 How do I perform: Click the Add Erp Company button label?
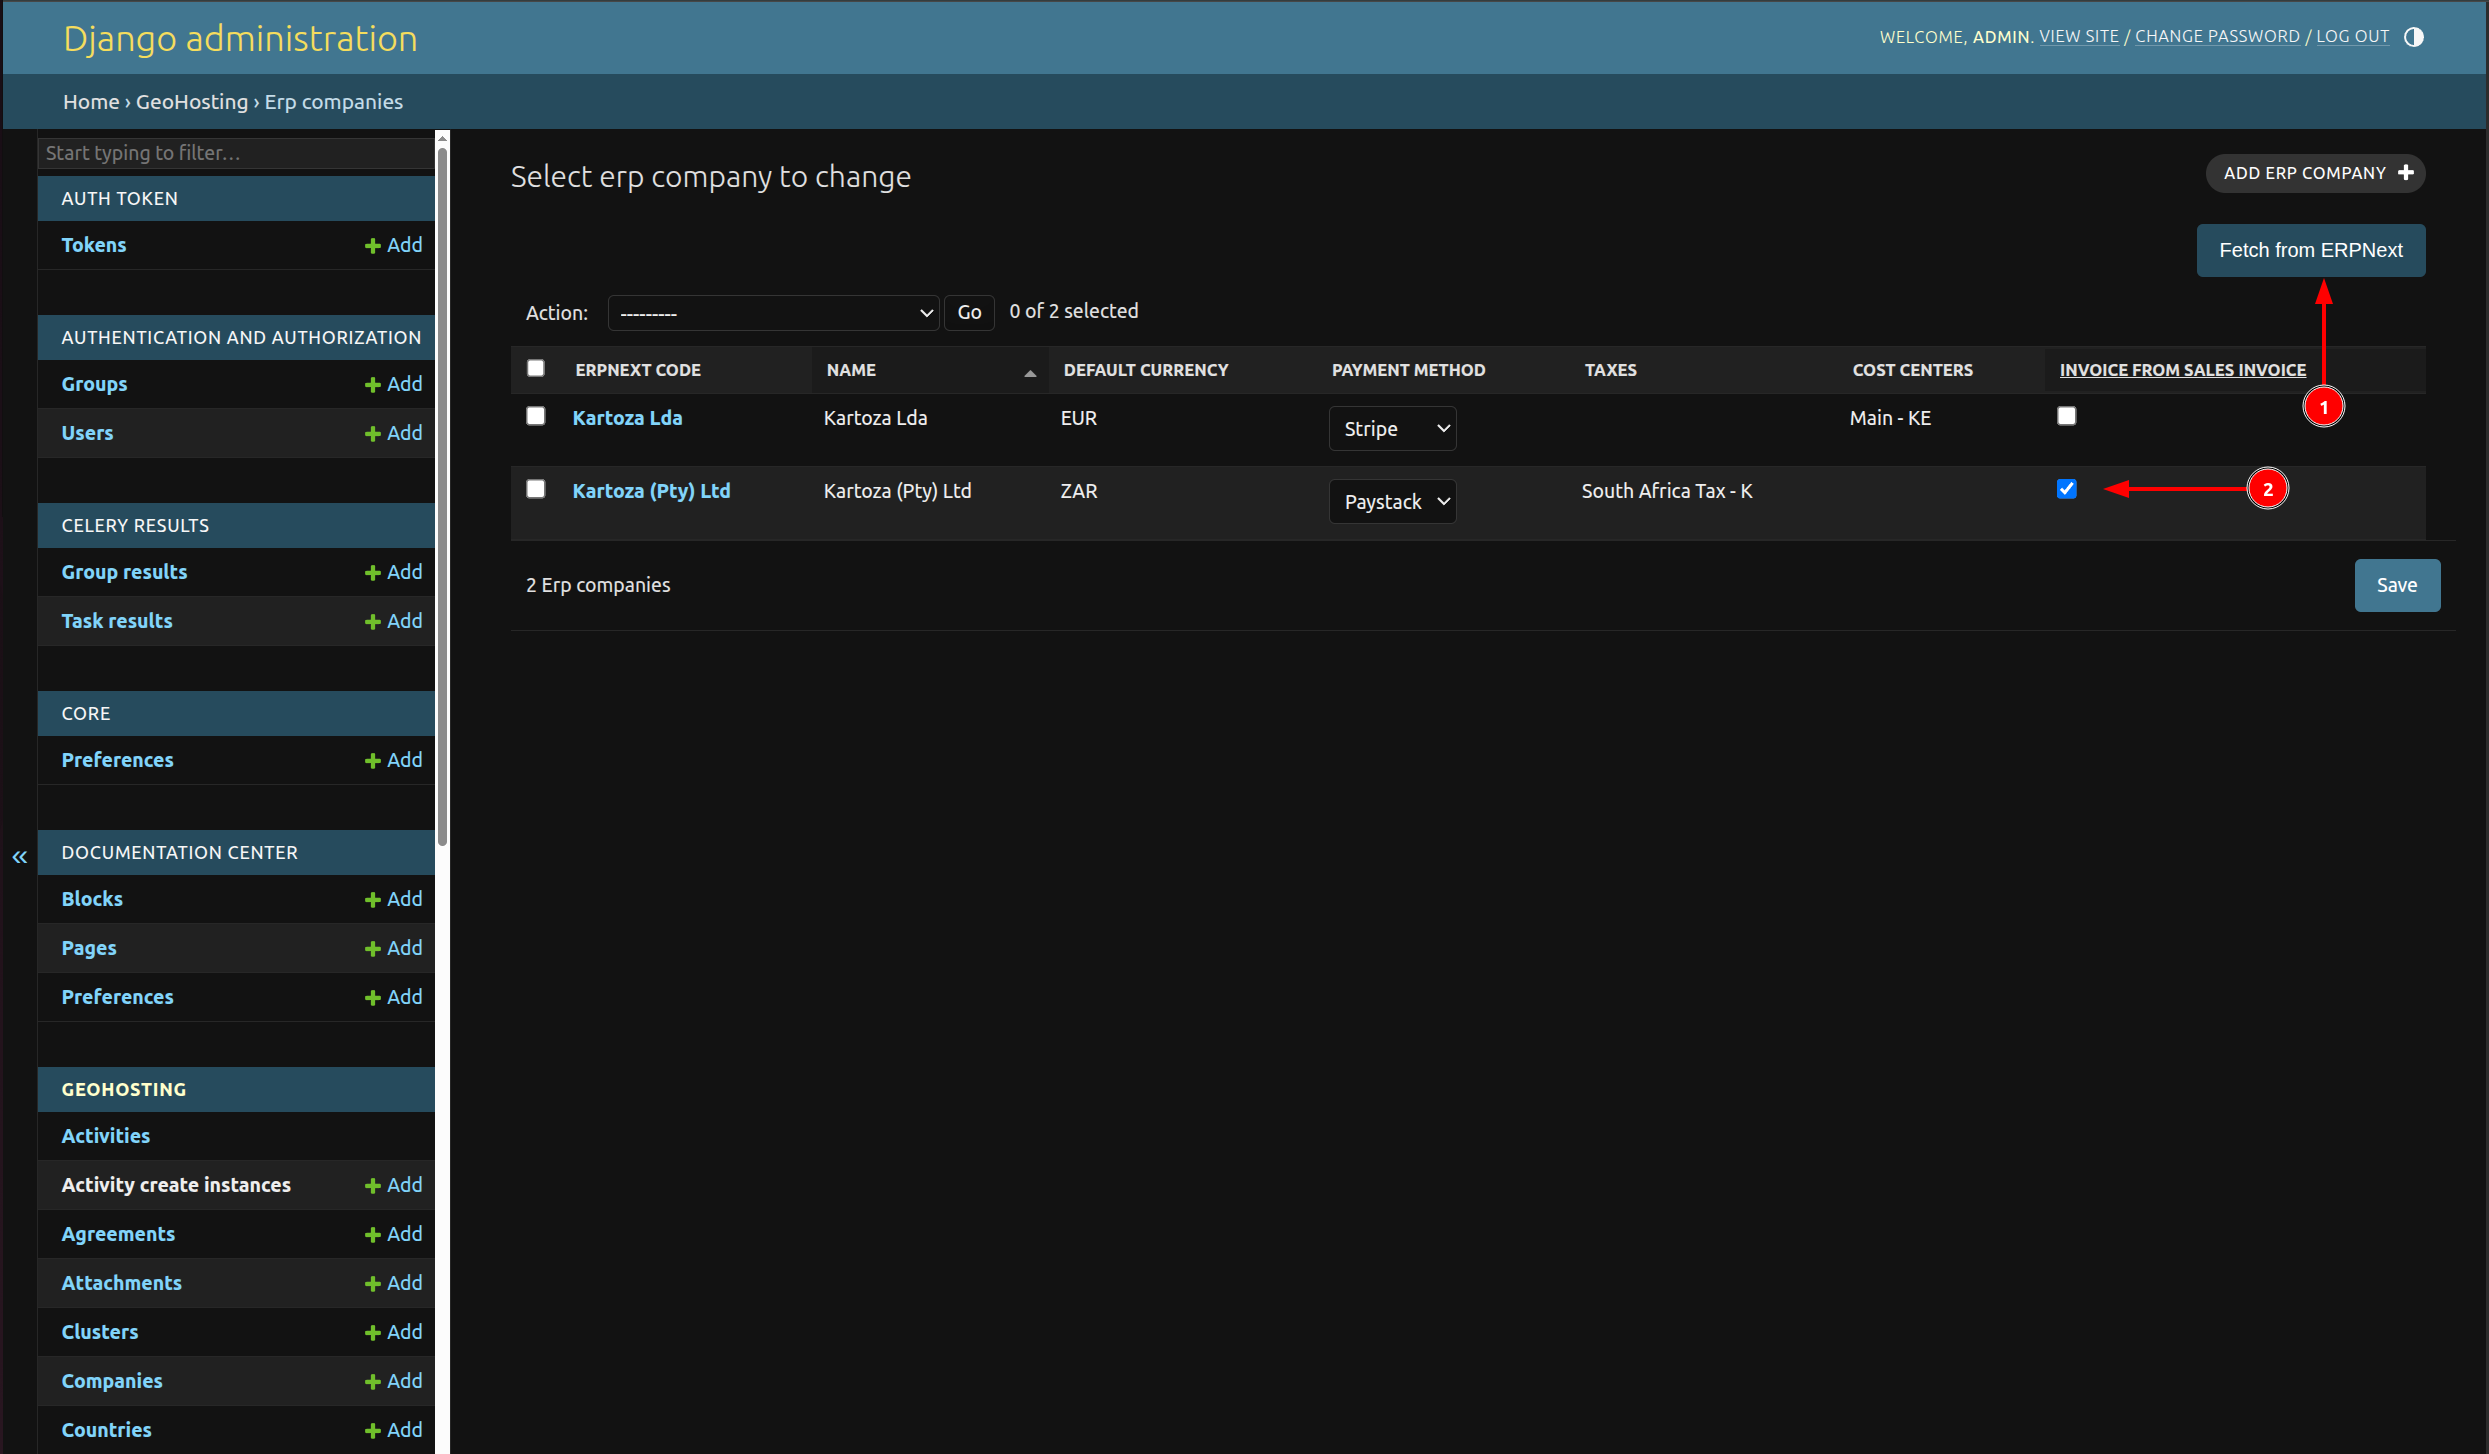(x=2304, y=173)
